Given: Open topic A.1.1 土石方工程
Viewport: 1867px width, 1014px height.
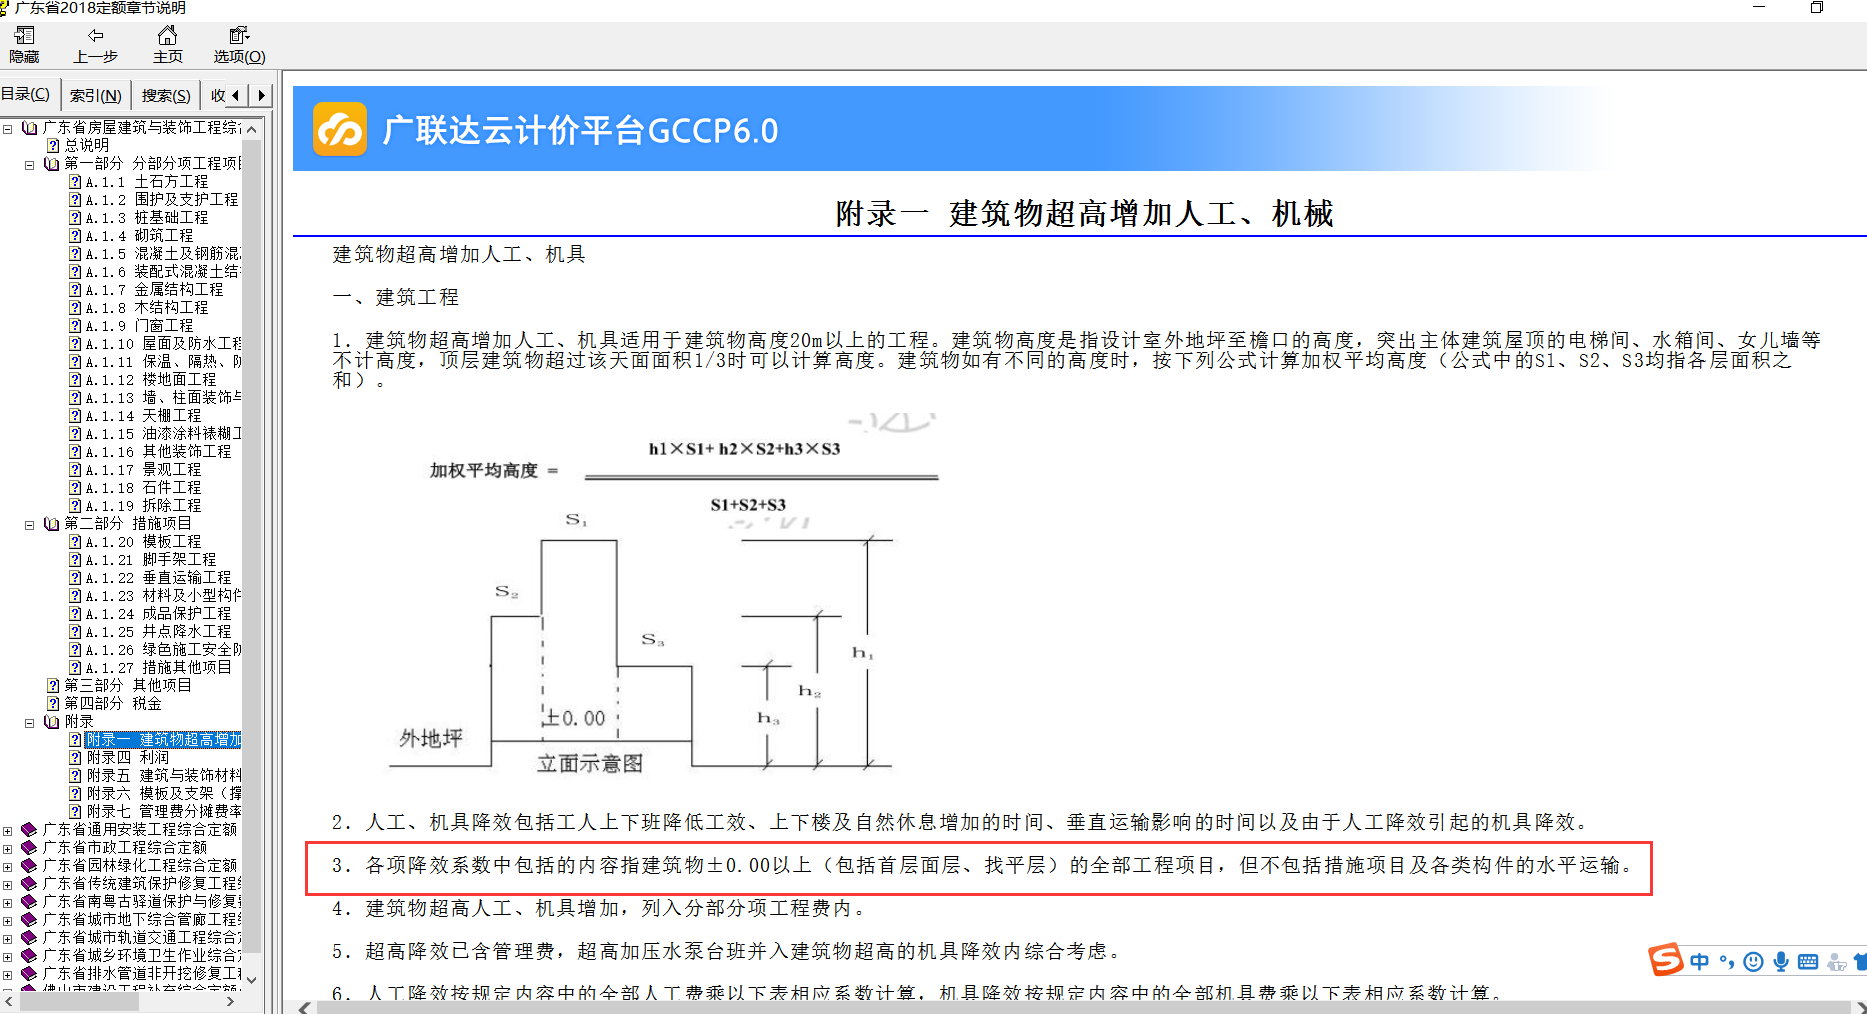Looking at the screenshot, I should (147, 182).
